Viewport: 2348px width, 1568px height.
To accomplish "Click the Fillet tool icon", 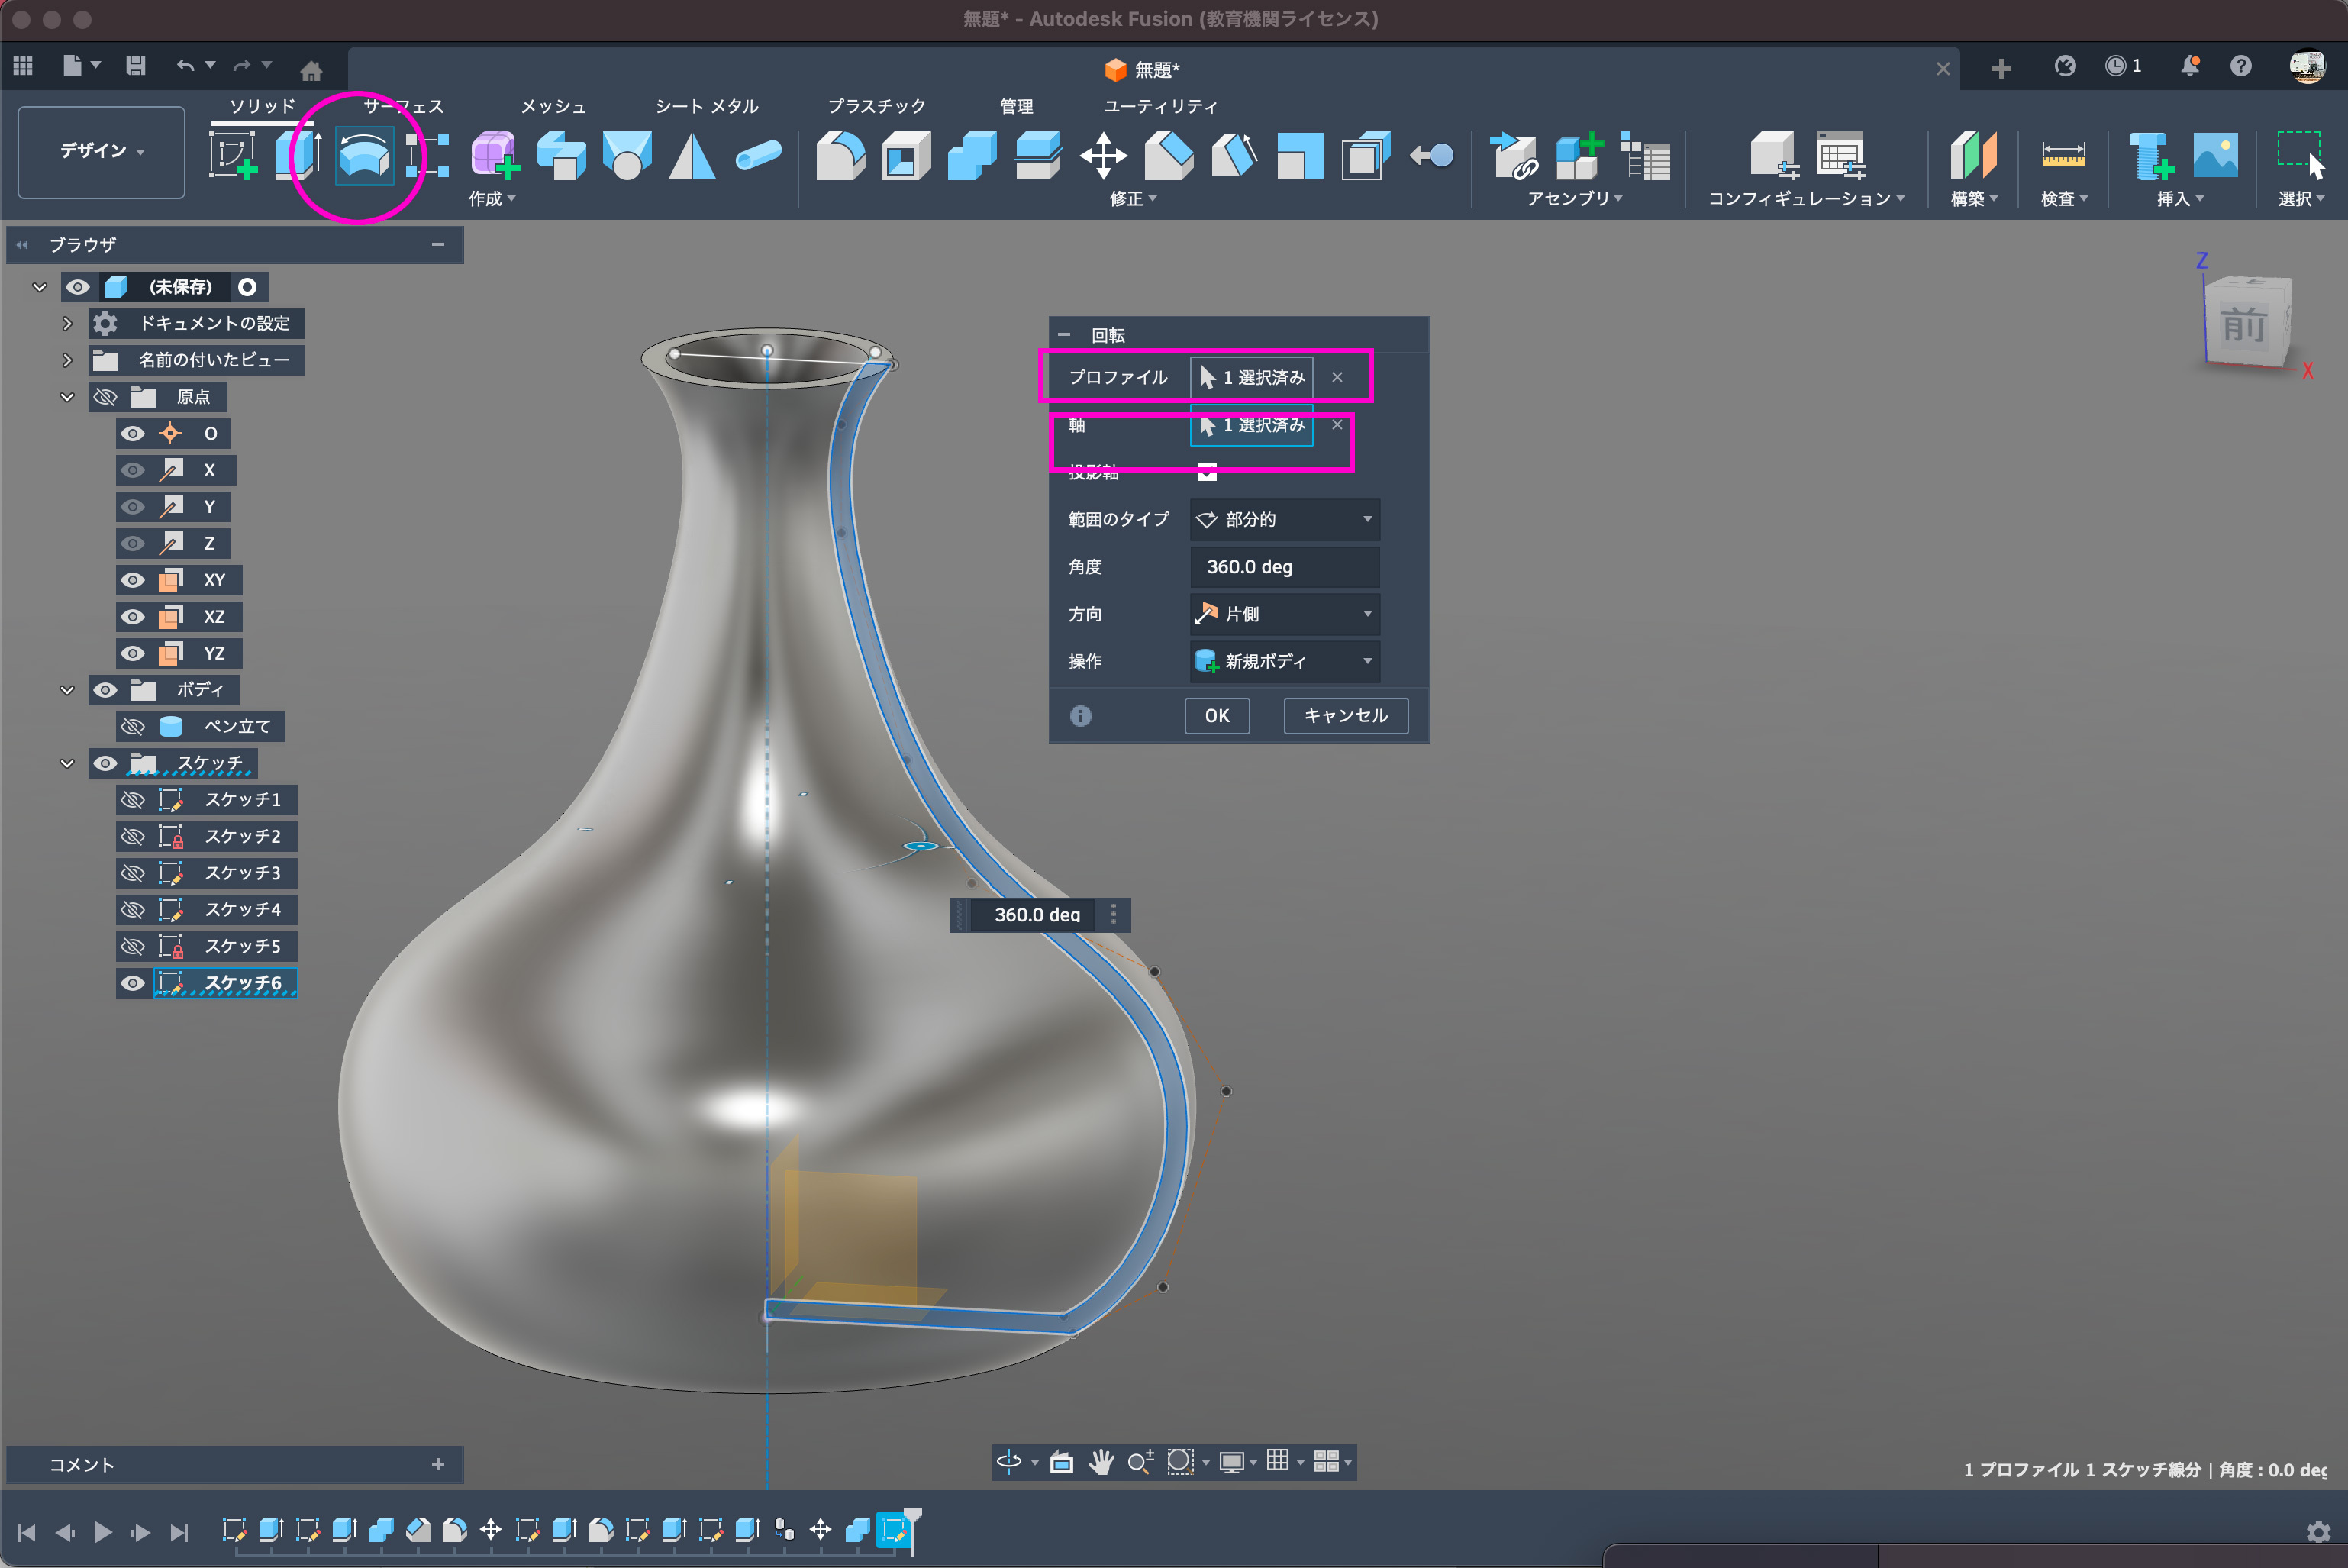I will pyautogui.click(x=840, y=156).
